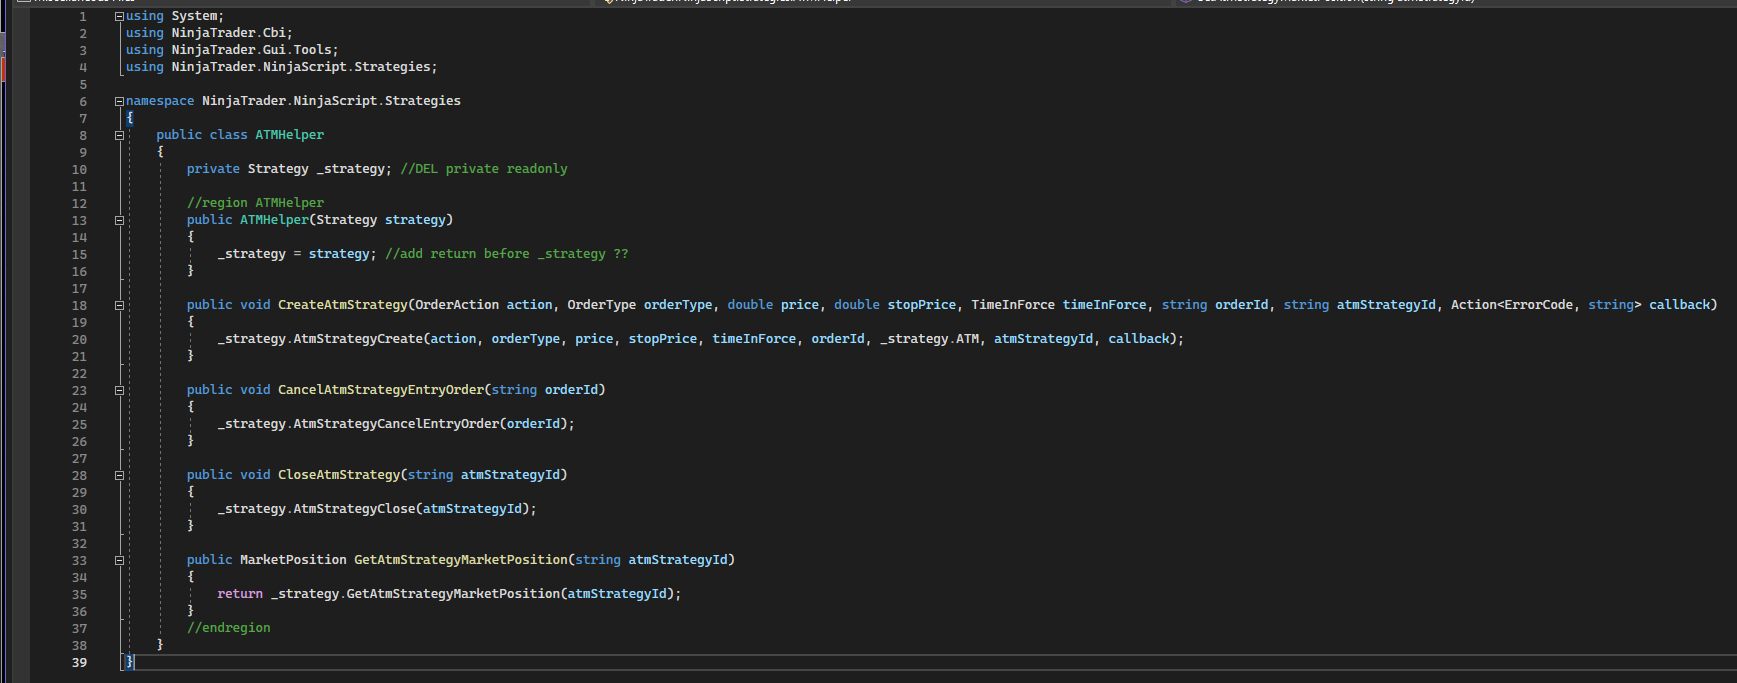Click the MarketPosition return type on line 33
The width and height of the screenshot is (1737, 683).
293,560
